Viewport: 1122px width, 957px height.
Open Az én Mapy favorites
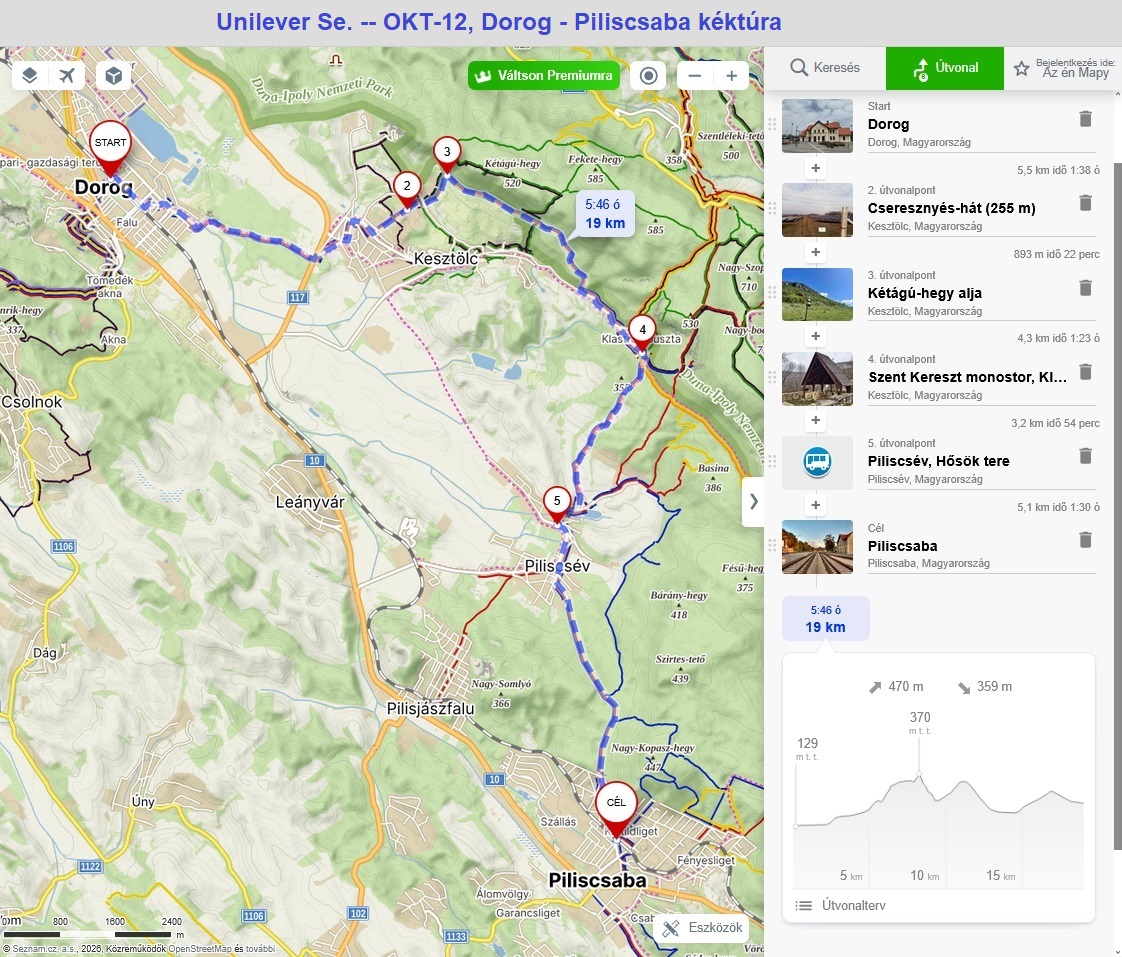pyautogui.click(x=1063, y=69)
